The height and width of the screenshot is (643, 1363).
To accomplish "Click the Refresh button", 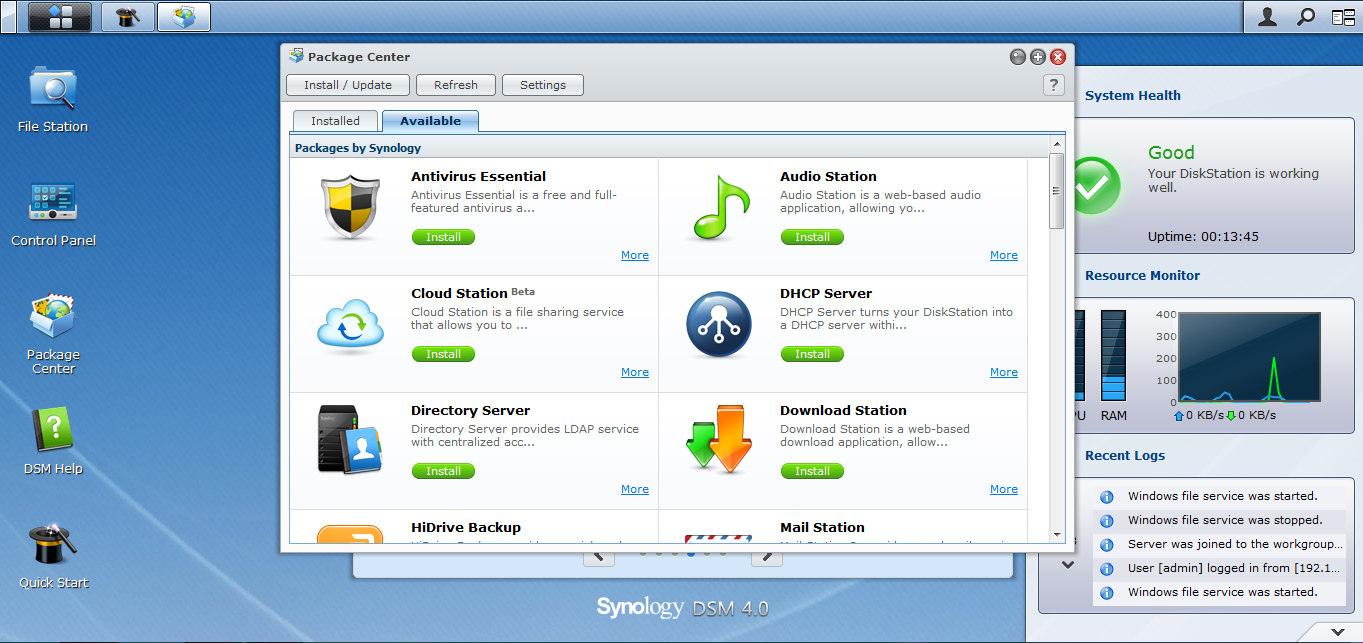I will (456, 85).
